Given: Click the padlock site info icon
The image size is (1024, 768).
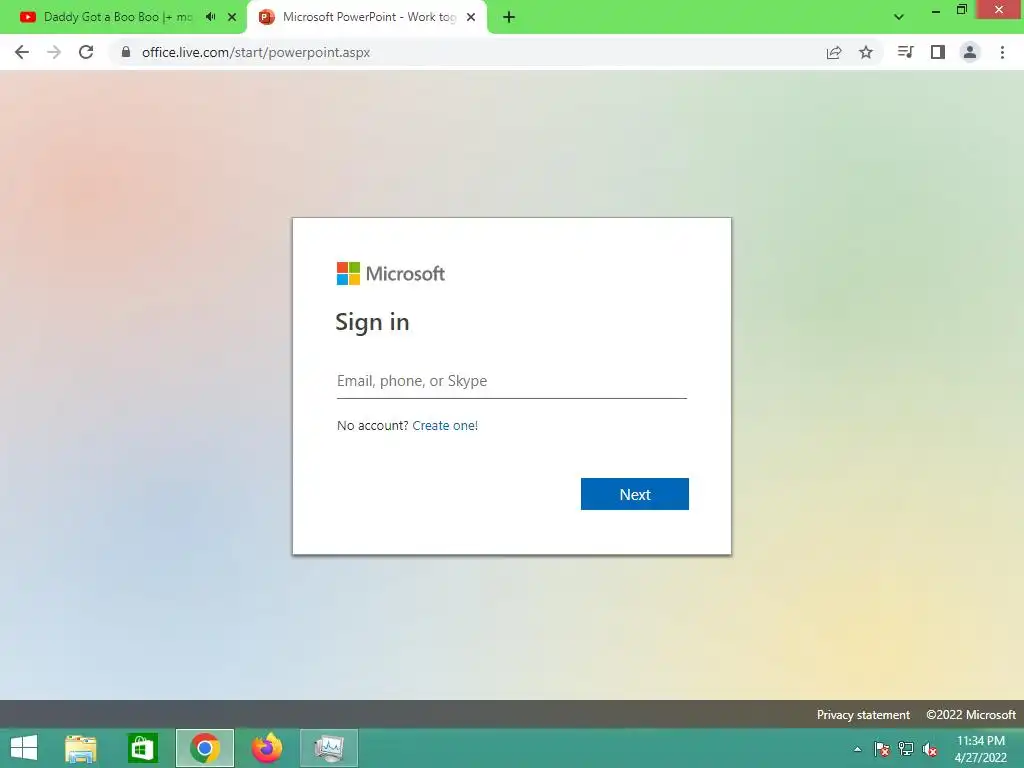Looking at the screenshot, I should pyautogui.click(x=126, y=52).
